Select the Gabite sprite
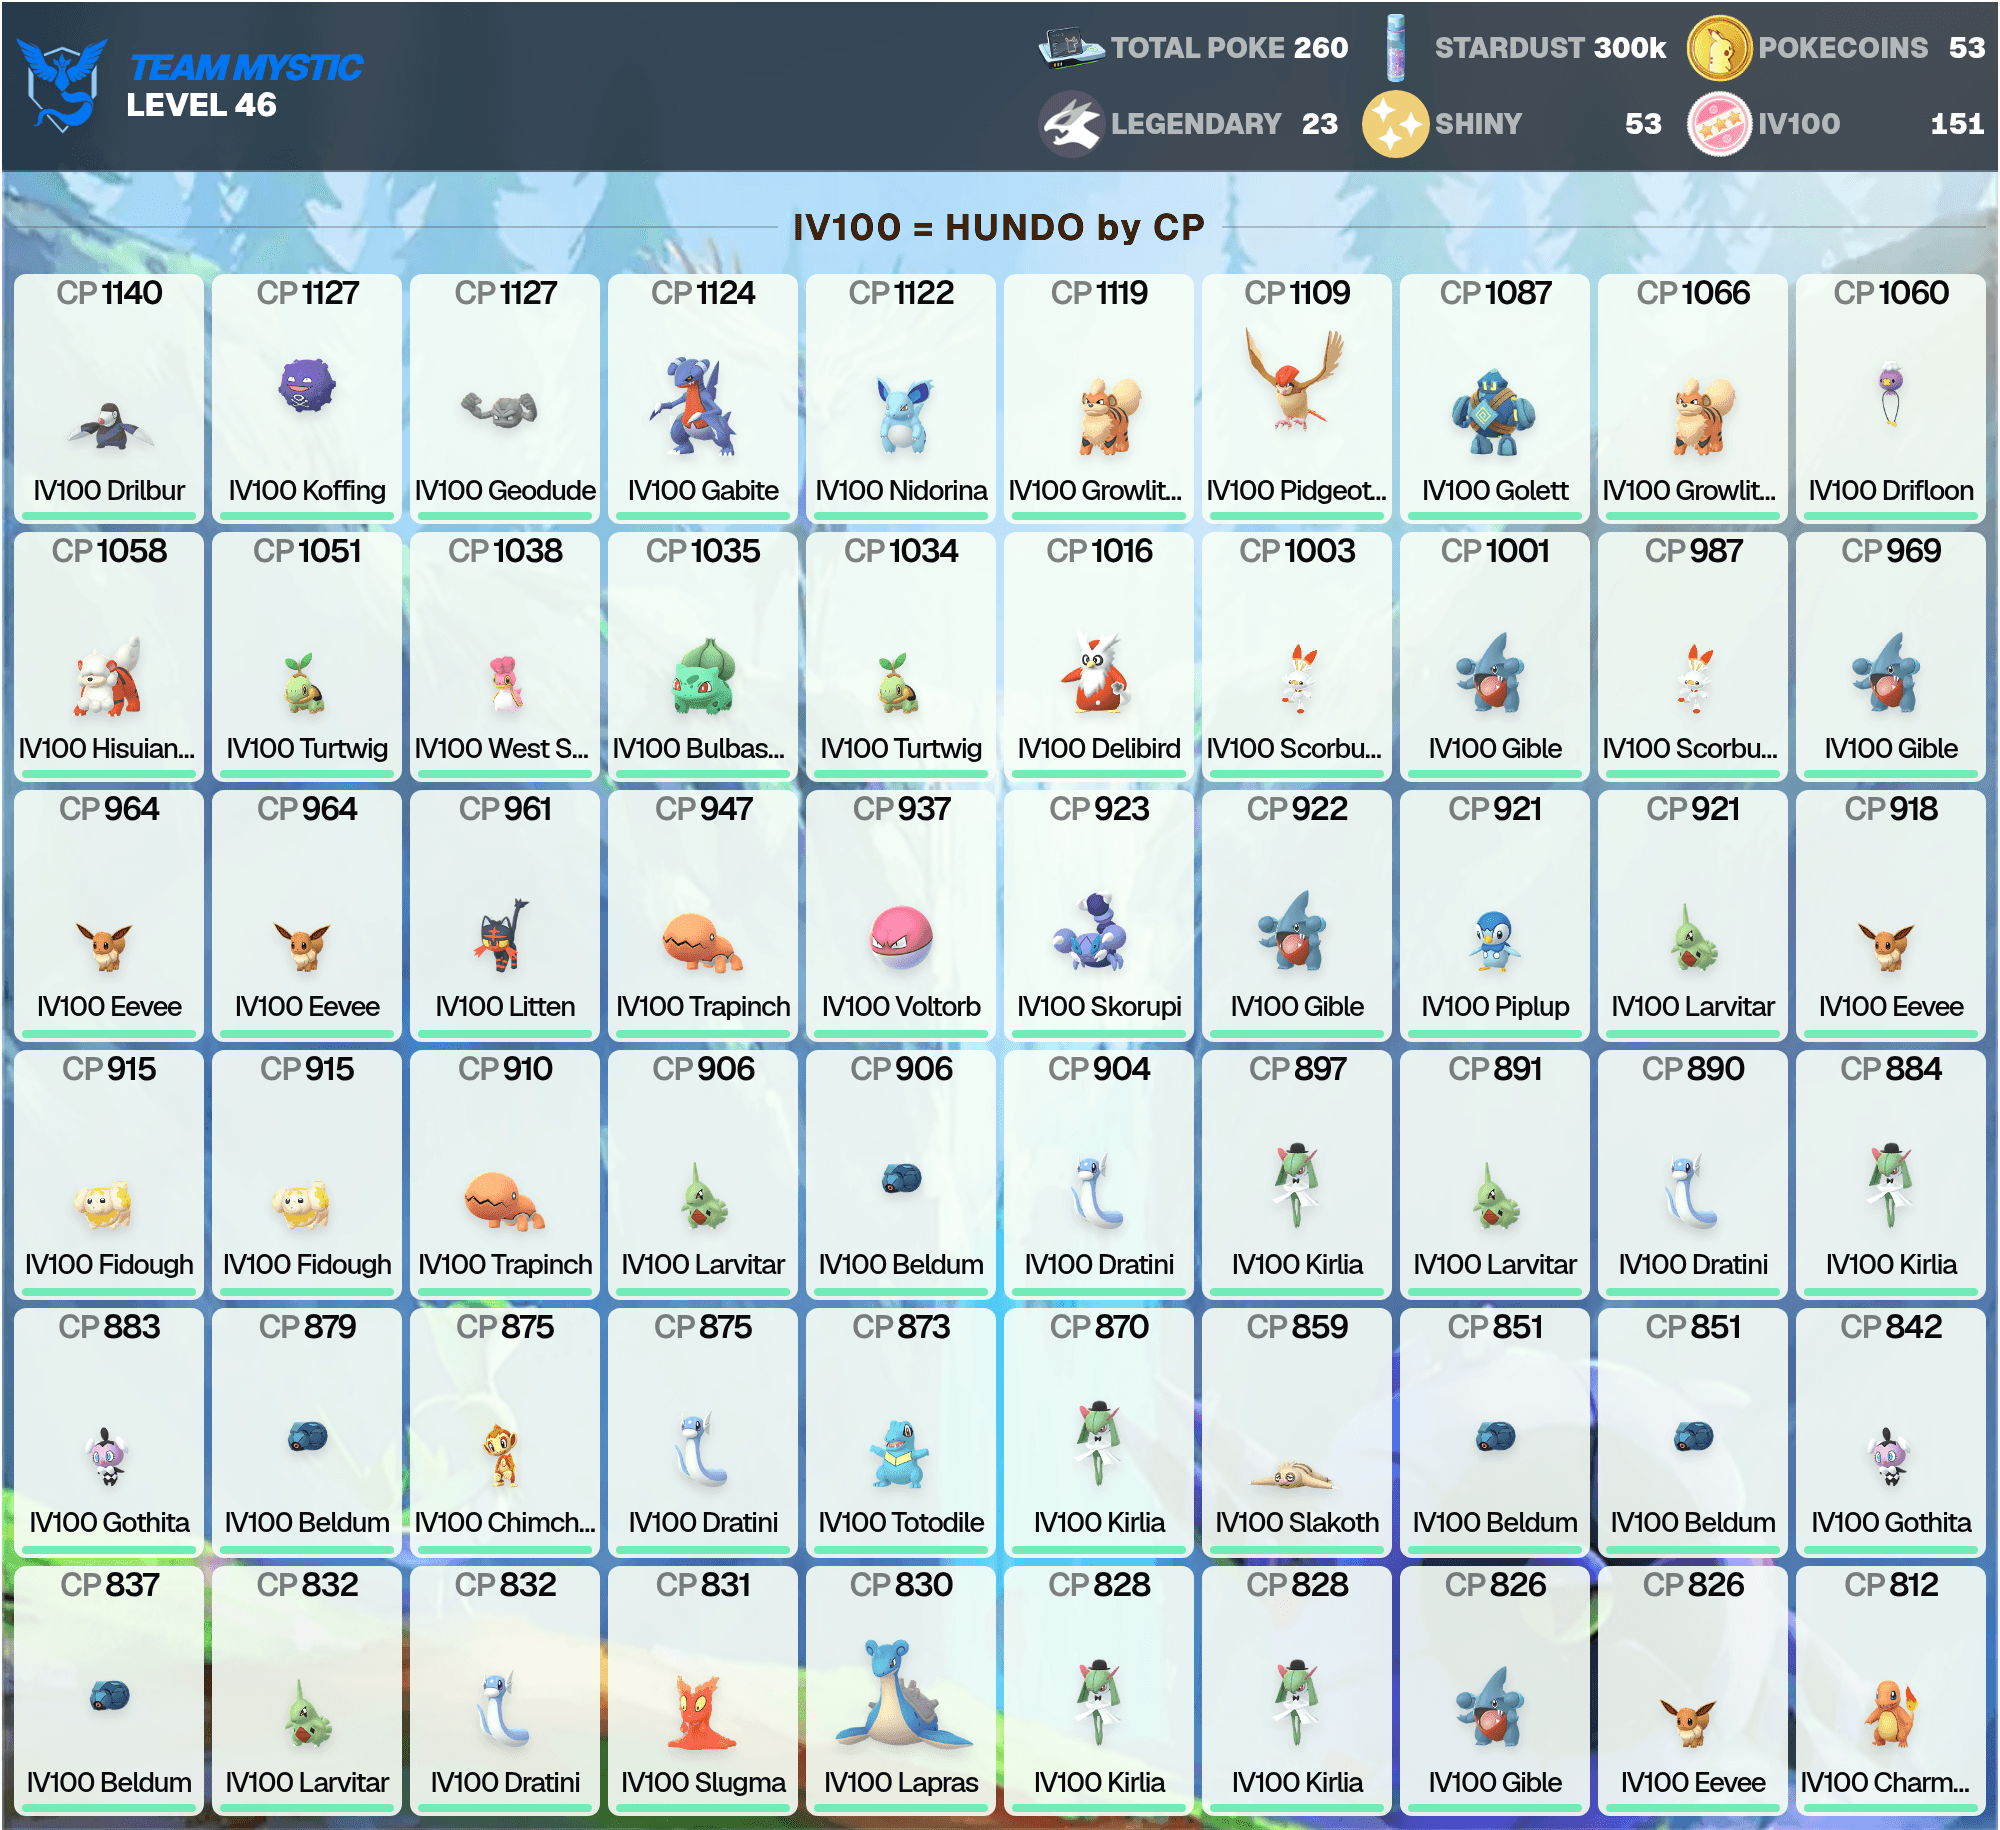The height and width of the screenshot is (1830, 2000). (692, 406)
